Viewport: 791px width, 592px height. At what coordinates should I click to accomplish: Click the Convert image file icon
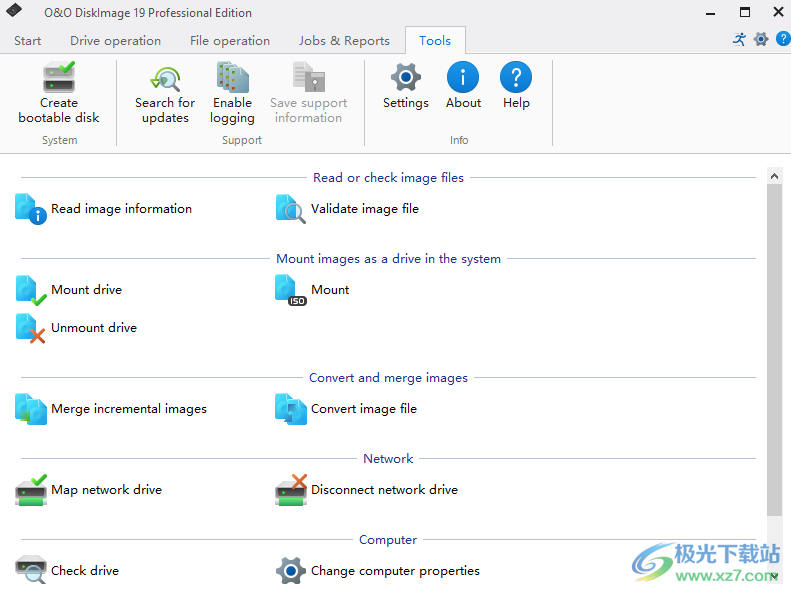pos(291,409)
